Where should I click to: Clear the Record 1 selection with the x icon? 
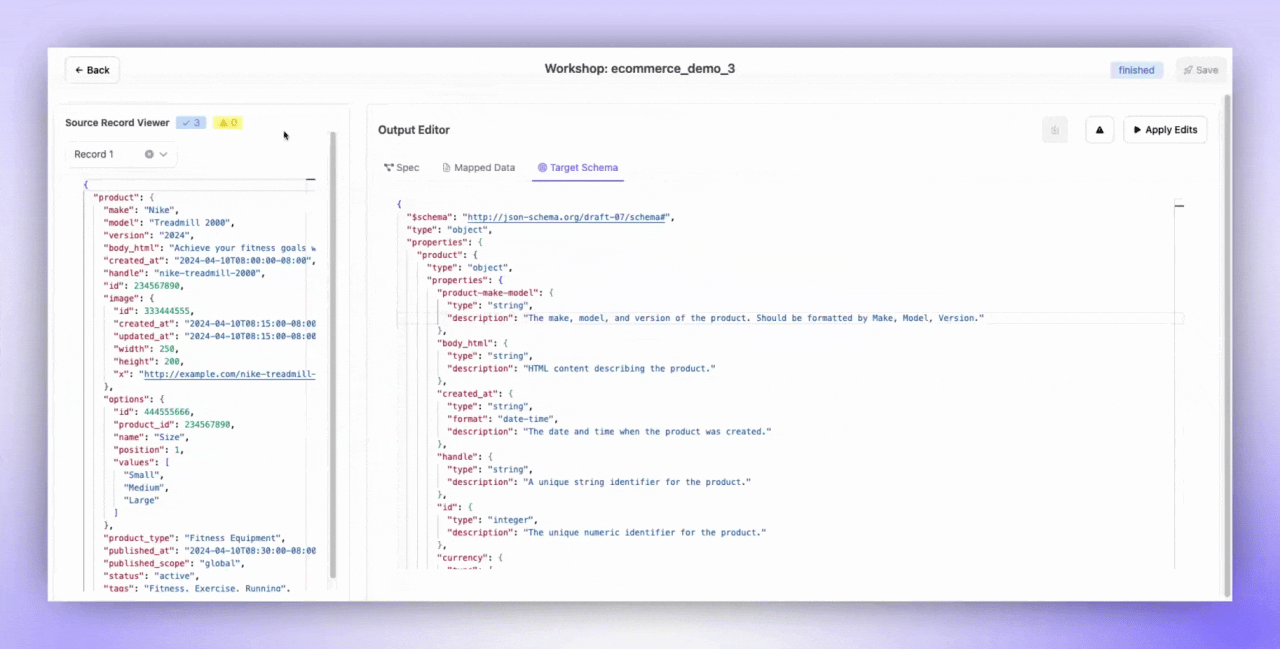[x=149, y=154]
